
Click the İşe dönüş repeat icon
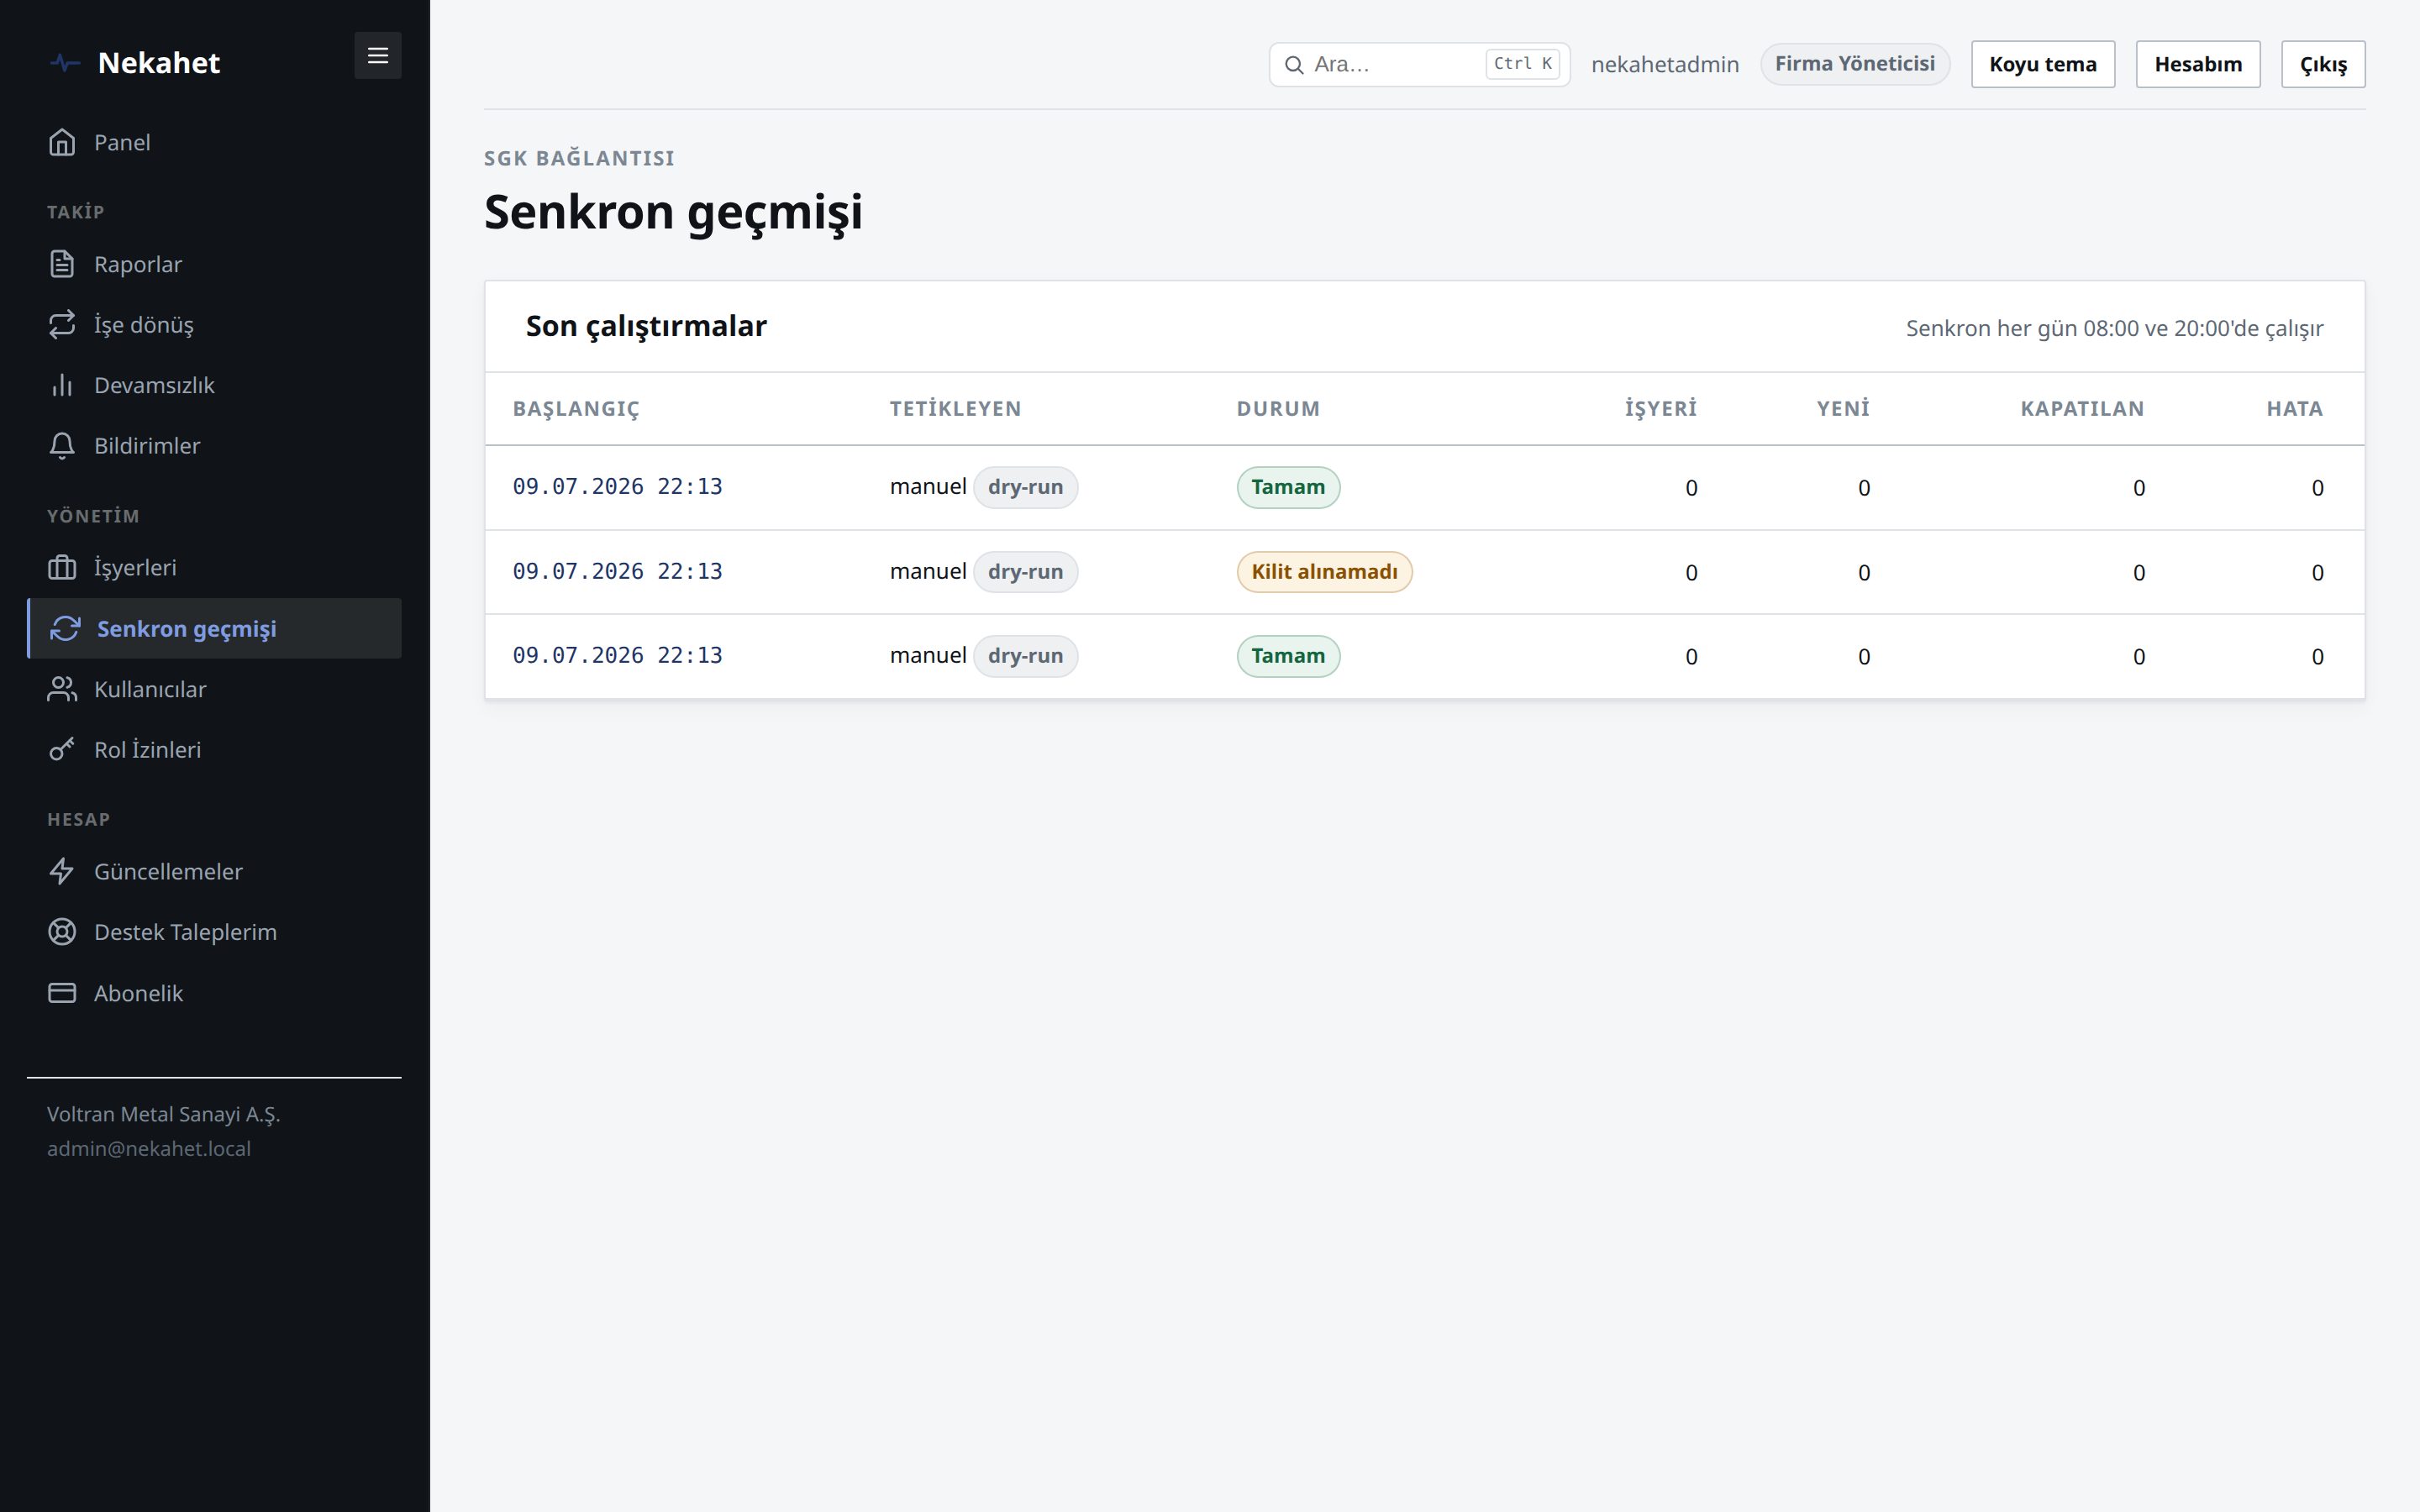(x=62, y=324)
